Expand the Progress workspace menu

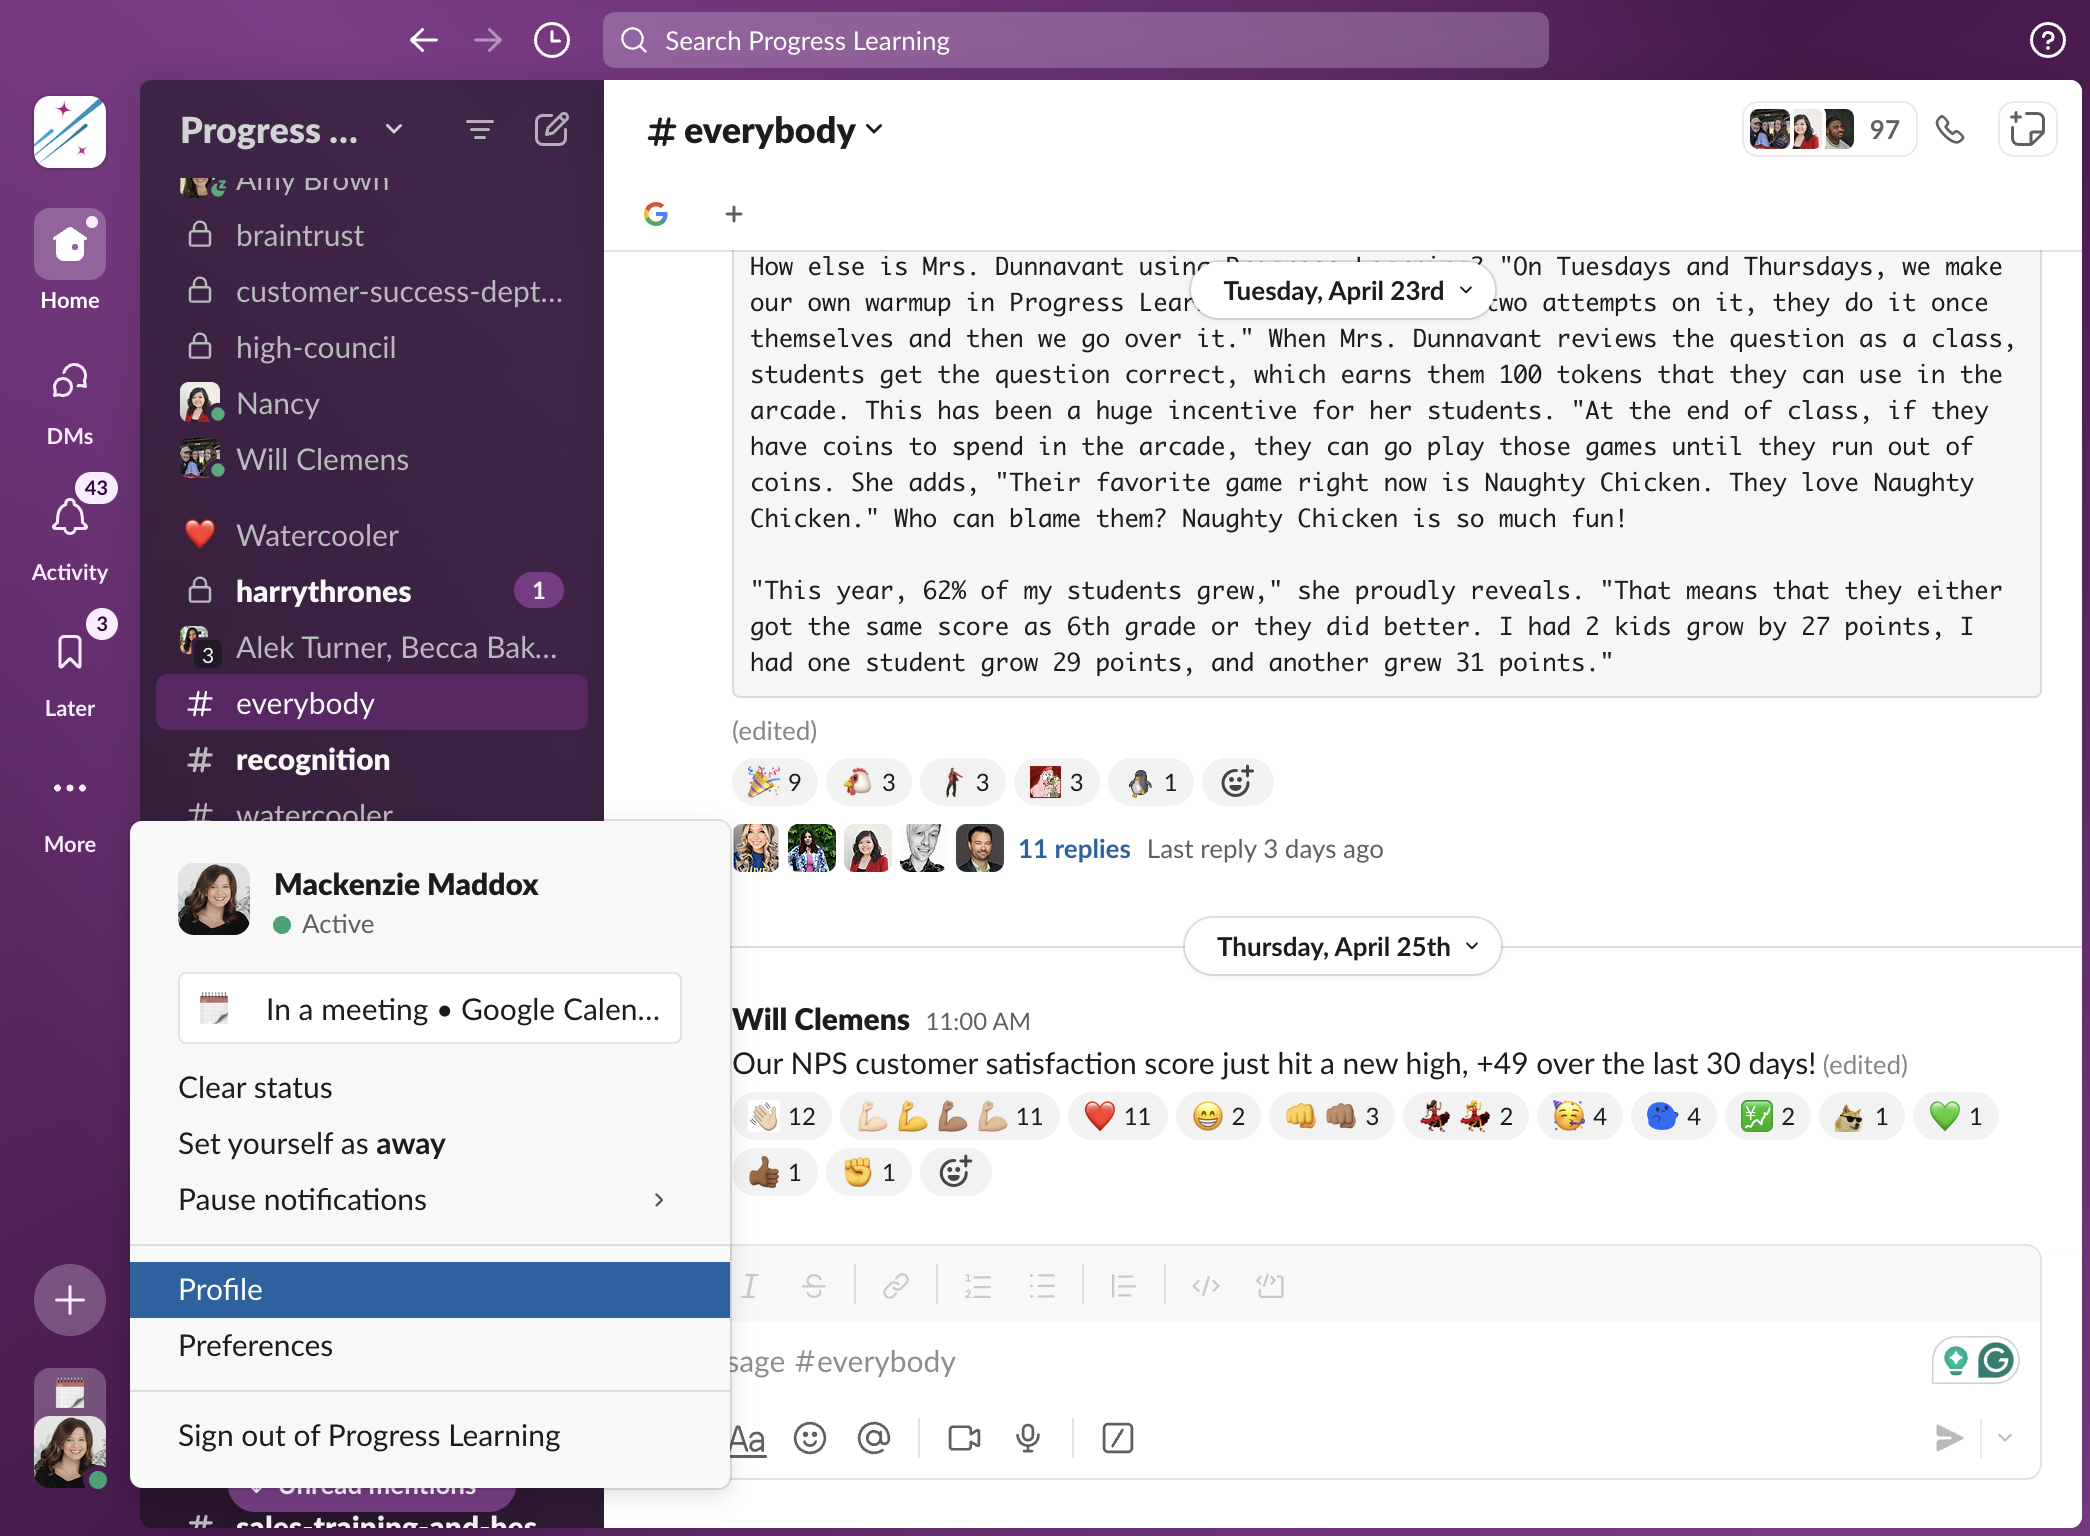(394, 129)
